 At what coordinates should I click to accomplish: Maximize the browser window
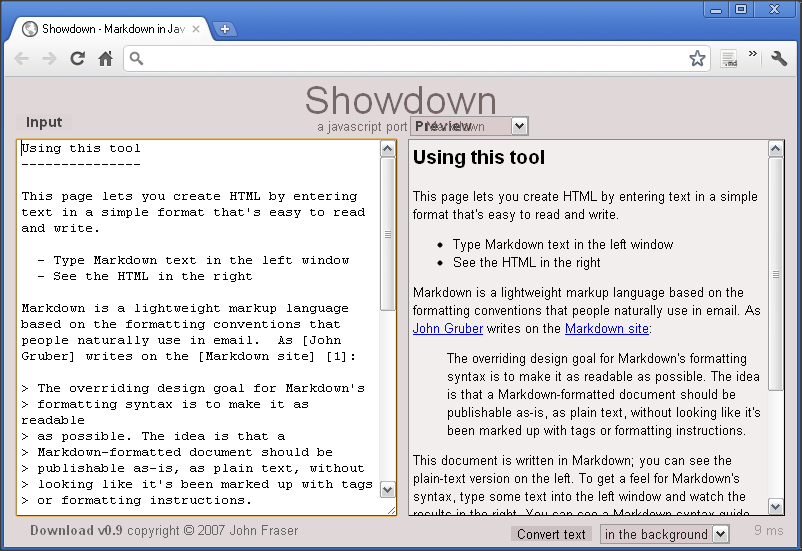pos(741,9)
